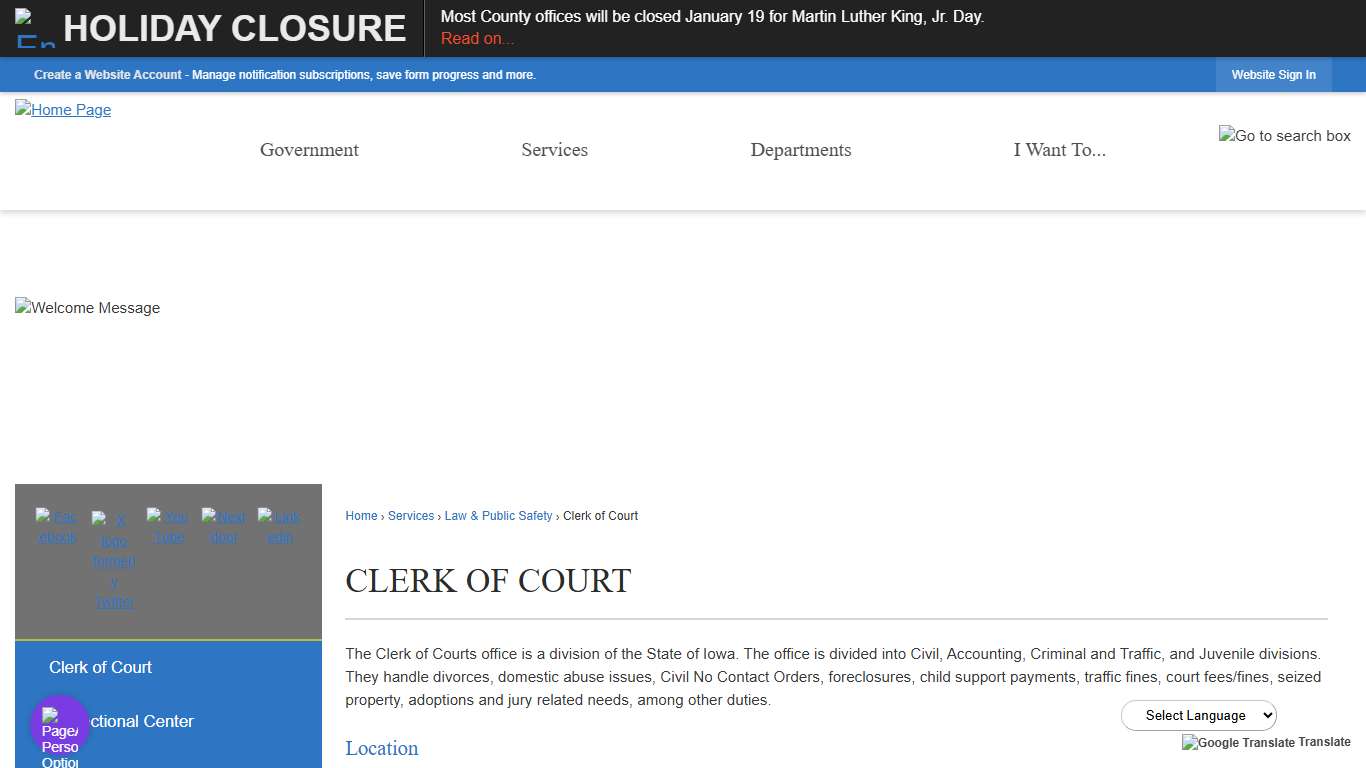Open the Select Language dropdown
The height and width of the screenshot is (768, 1366).
1199,715
